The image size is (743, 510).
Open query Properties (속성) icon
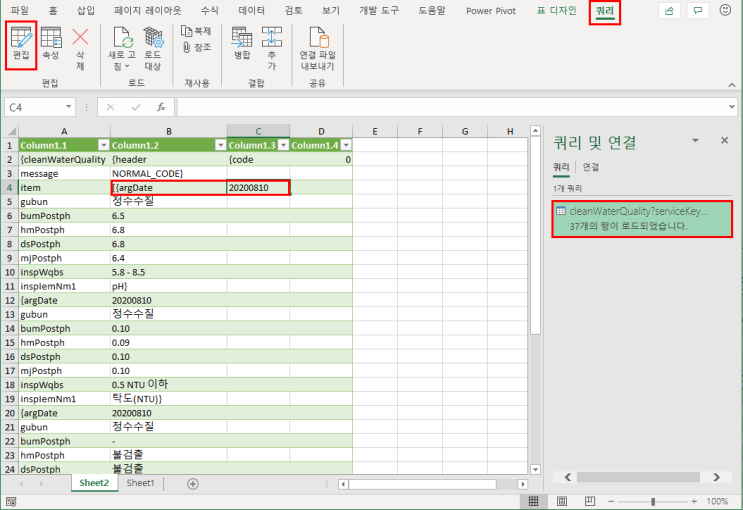click(x=51, y=44)
